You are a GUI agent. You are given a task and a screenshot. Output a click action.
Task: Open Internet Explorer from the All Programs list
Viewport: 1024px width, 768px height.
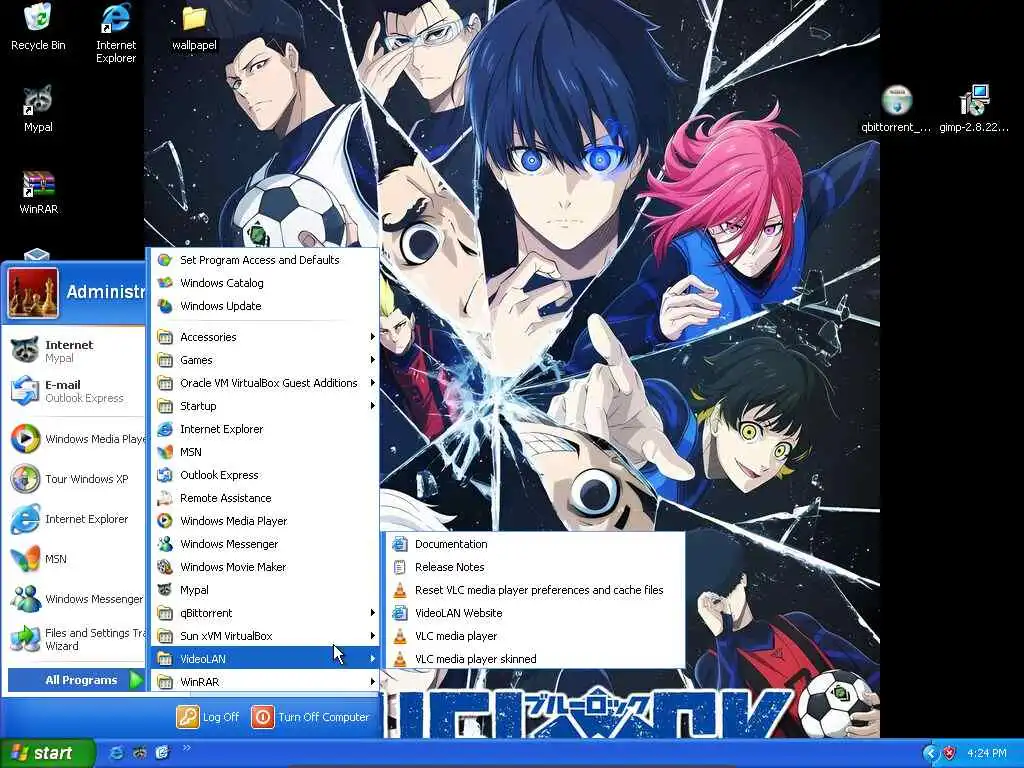tap(265, 429)
